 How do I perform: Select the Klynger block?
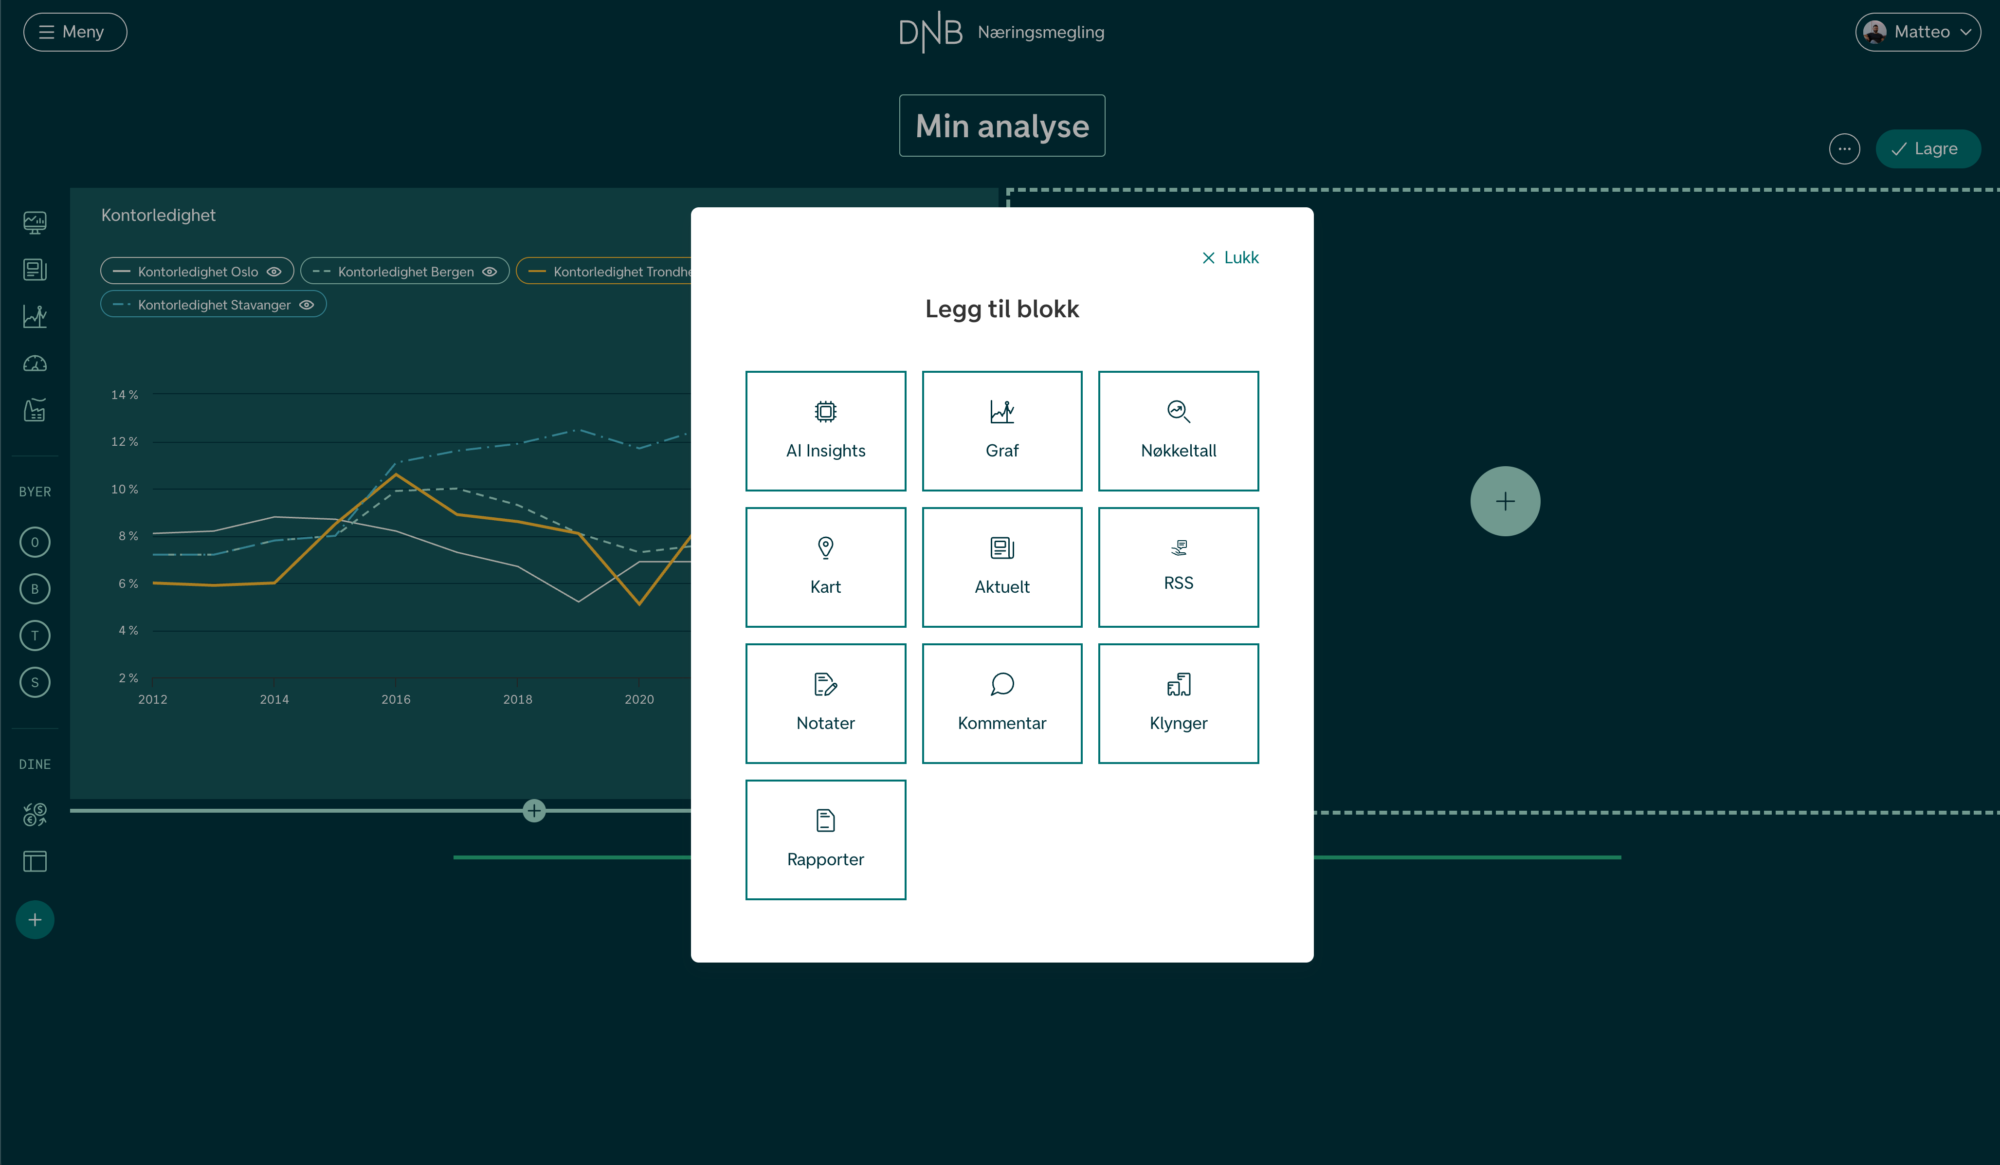coord(1178,703)
